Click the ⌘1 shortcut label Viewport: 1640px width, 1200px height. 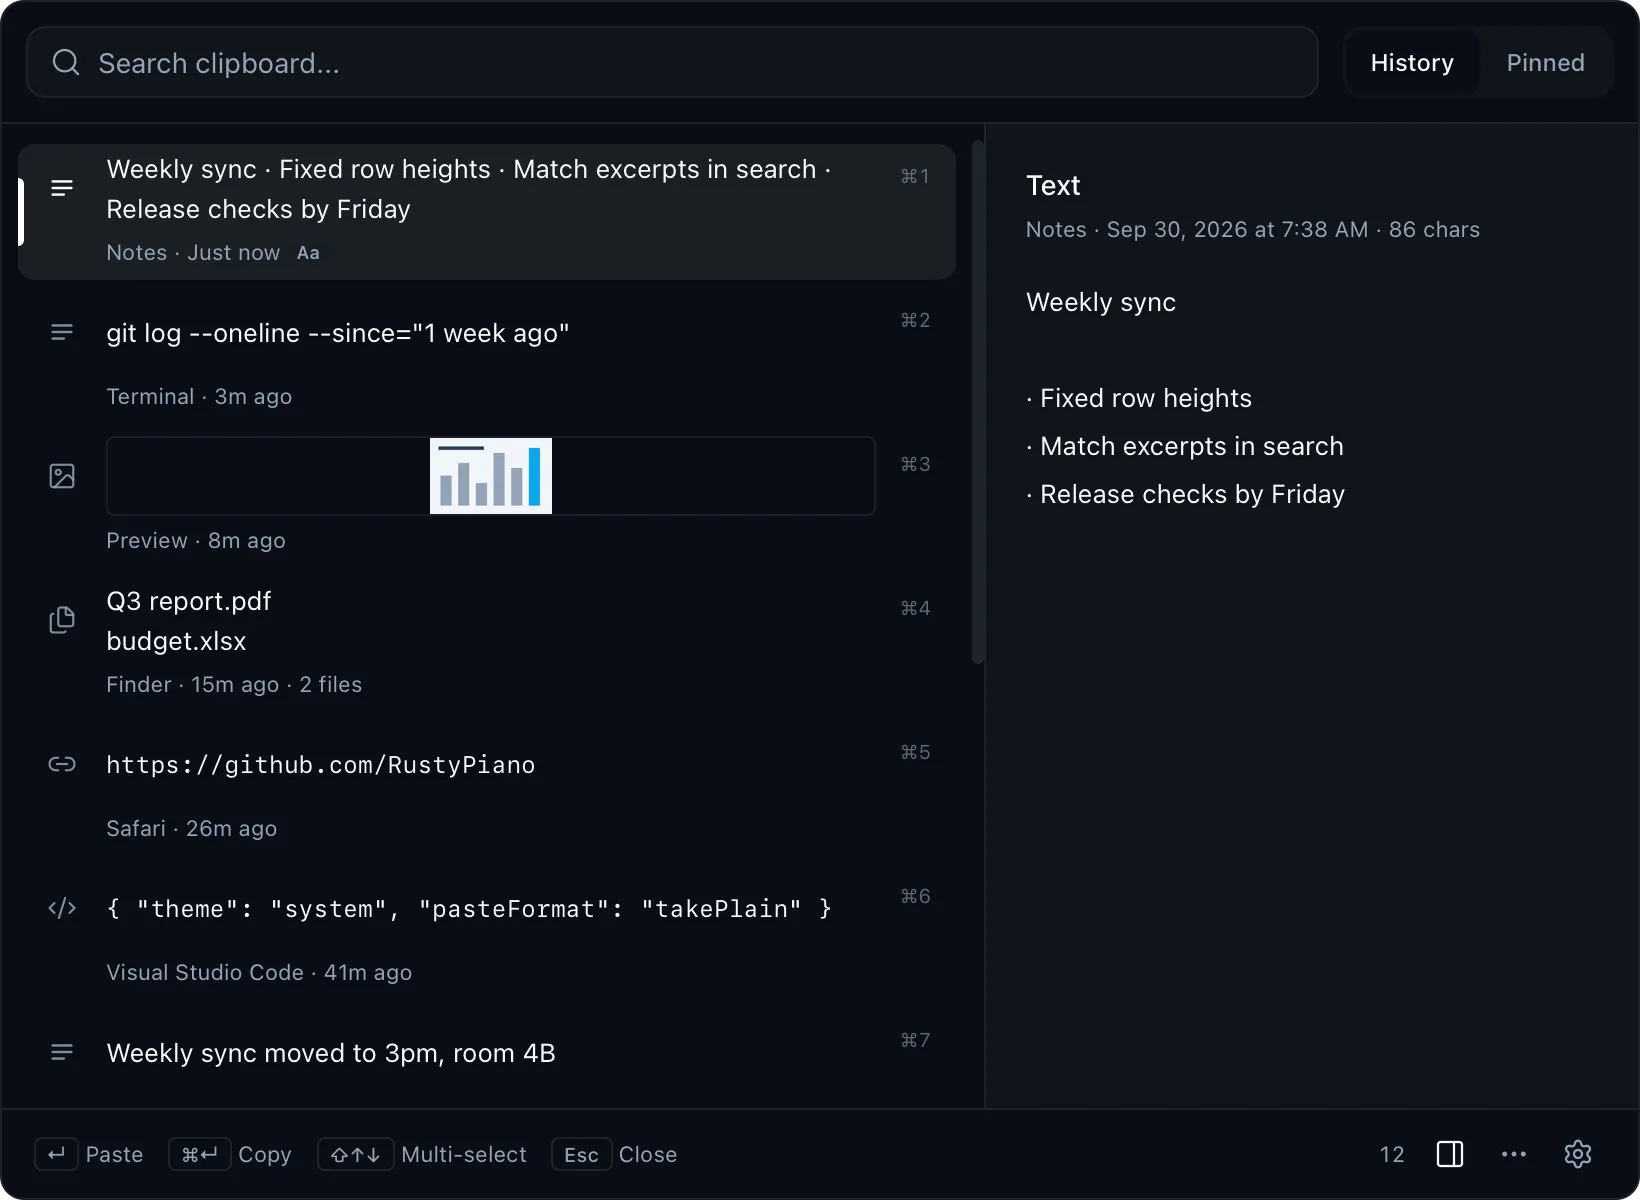click(915, 176)
